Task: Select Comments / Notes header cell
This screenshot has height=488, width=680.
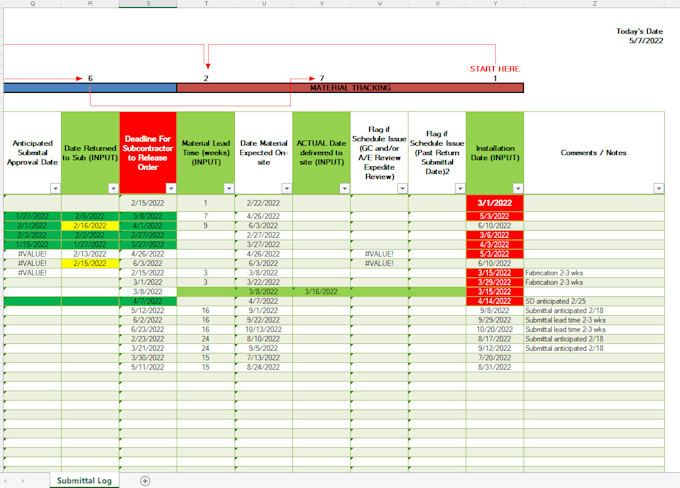Action: 594,153
